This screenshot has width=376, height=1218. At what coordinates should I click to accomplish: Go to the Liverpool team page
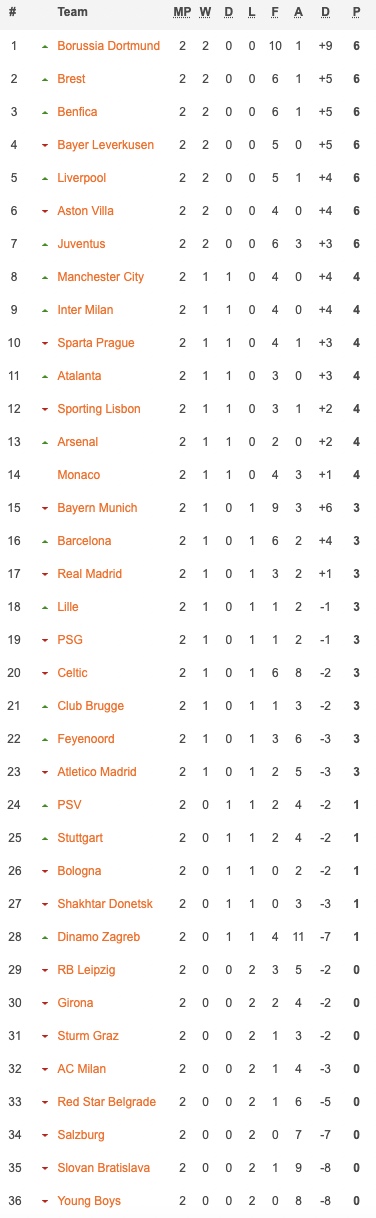[82, 178]
